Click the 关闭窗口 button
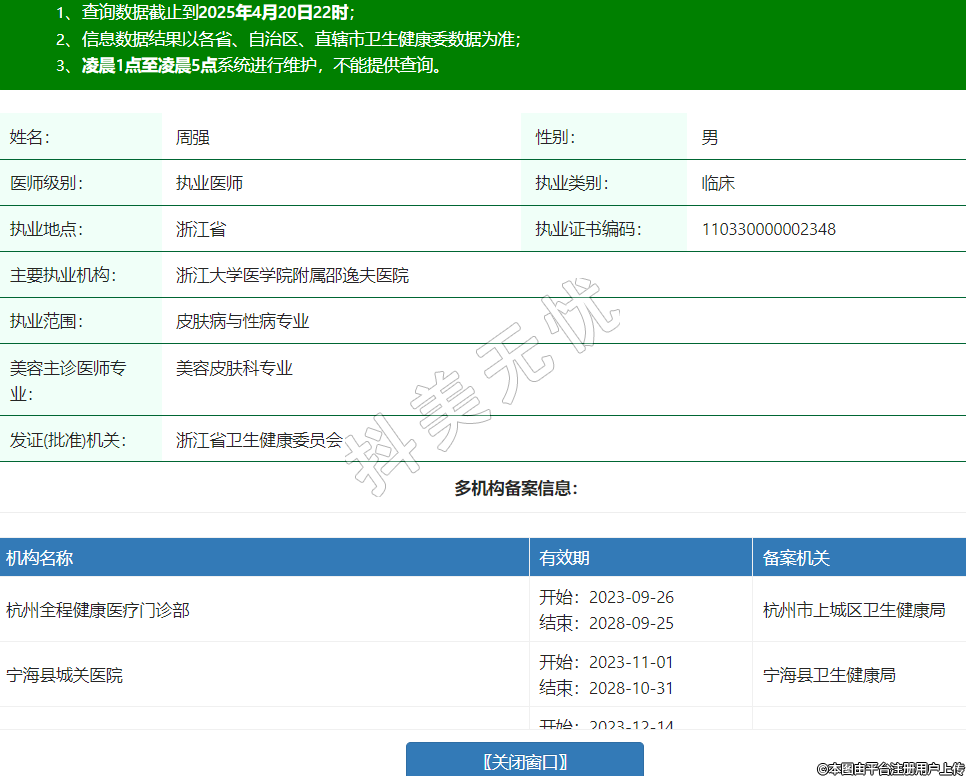The height and width of the screenshot is (776, 966). [524, 761]
